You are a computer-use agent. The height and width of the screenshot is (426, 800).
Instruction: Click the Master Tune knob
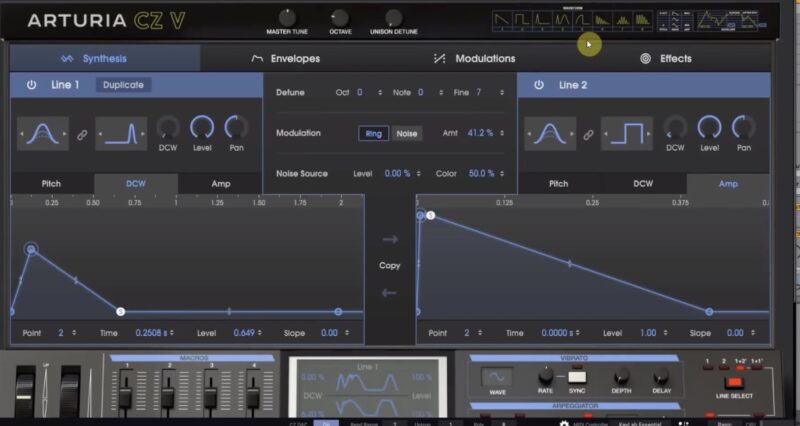(x=287, y=18)
